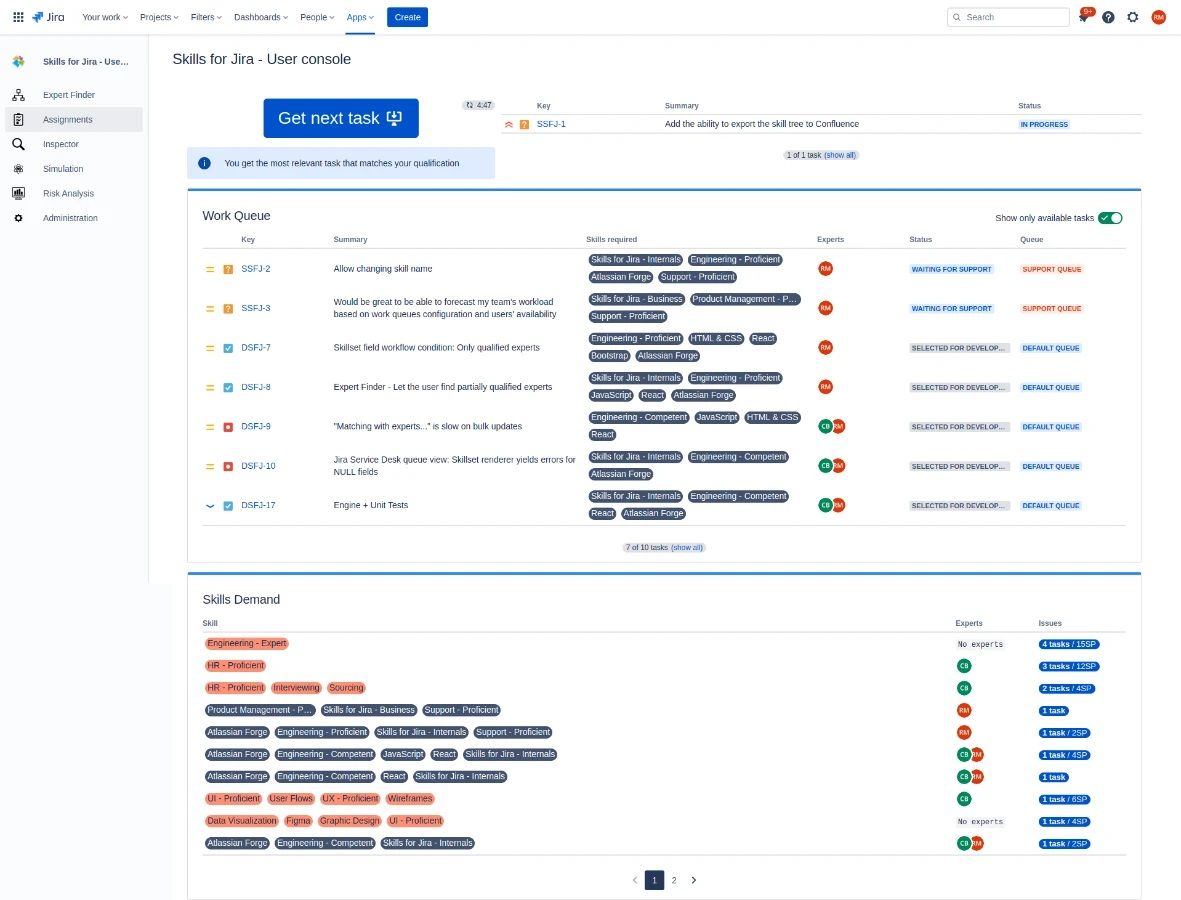
Task: Click issue type icon of SSFJ-1
Action: click(524, 124)
